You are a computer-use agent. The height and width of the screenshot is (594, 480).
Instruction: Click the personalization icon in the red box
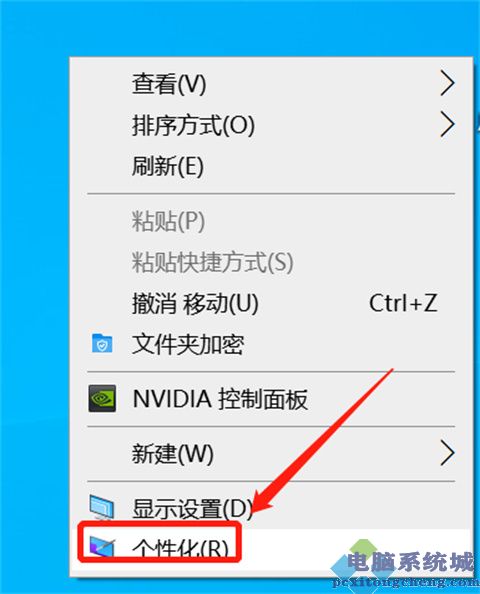click(102, 547)
